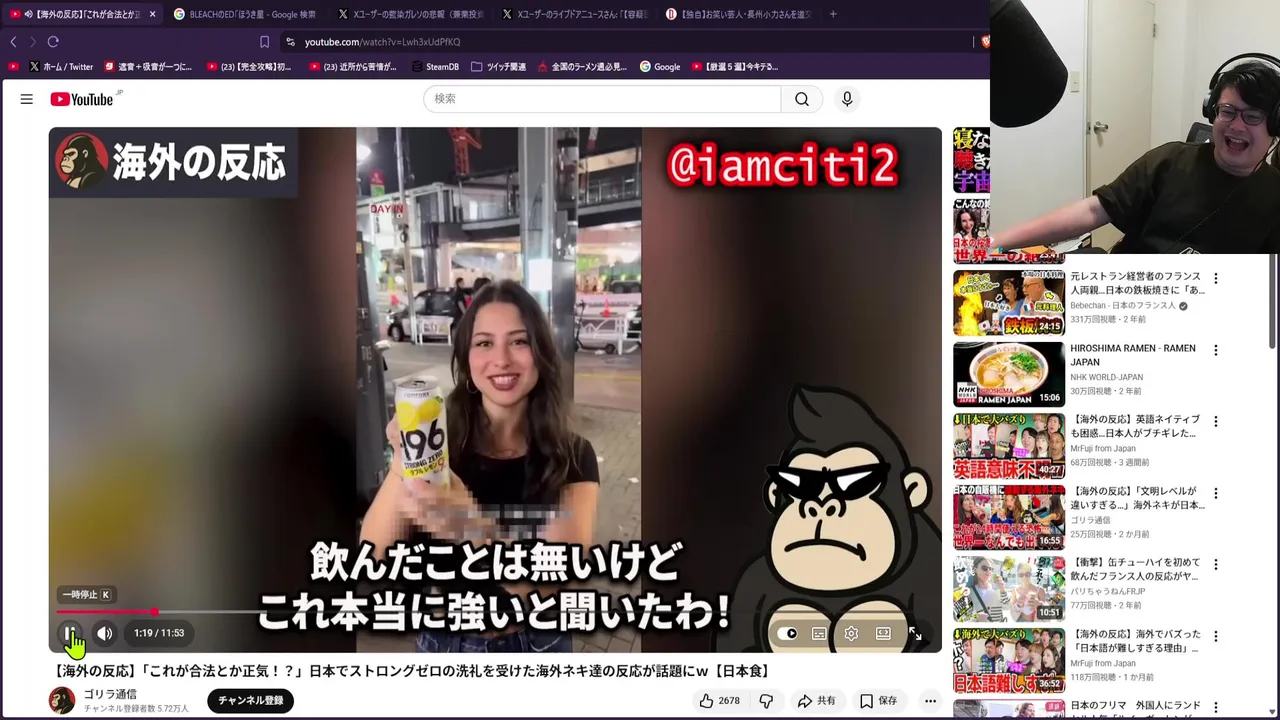The height and width of the screenshot is (720, 1280).
Task: Open HIROSHIMA RAMEN video thumbnail
Action: point(1008,374)
